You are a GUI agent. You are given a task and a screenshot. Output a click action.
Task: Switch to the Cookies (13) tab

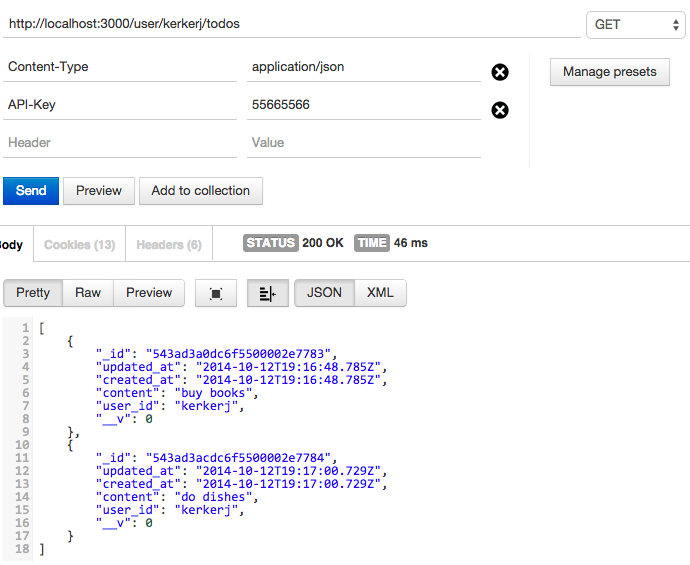pyautogui.click(x=79, y=244)
